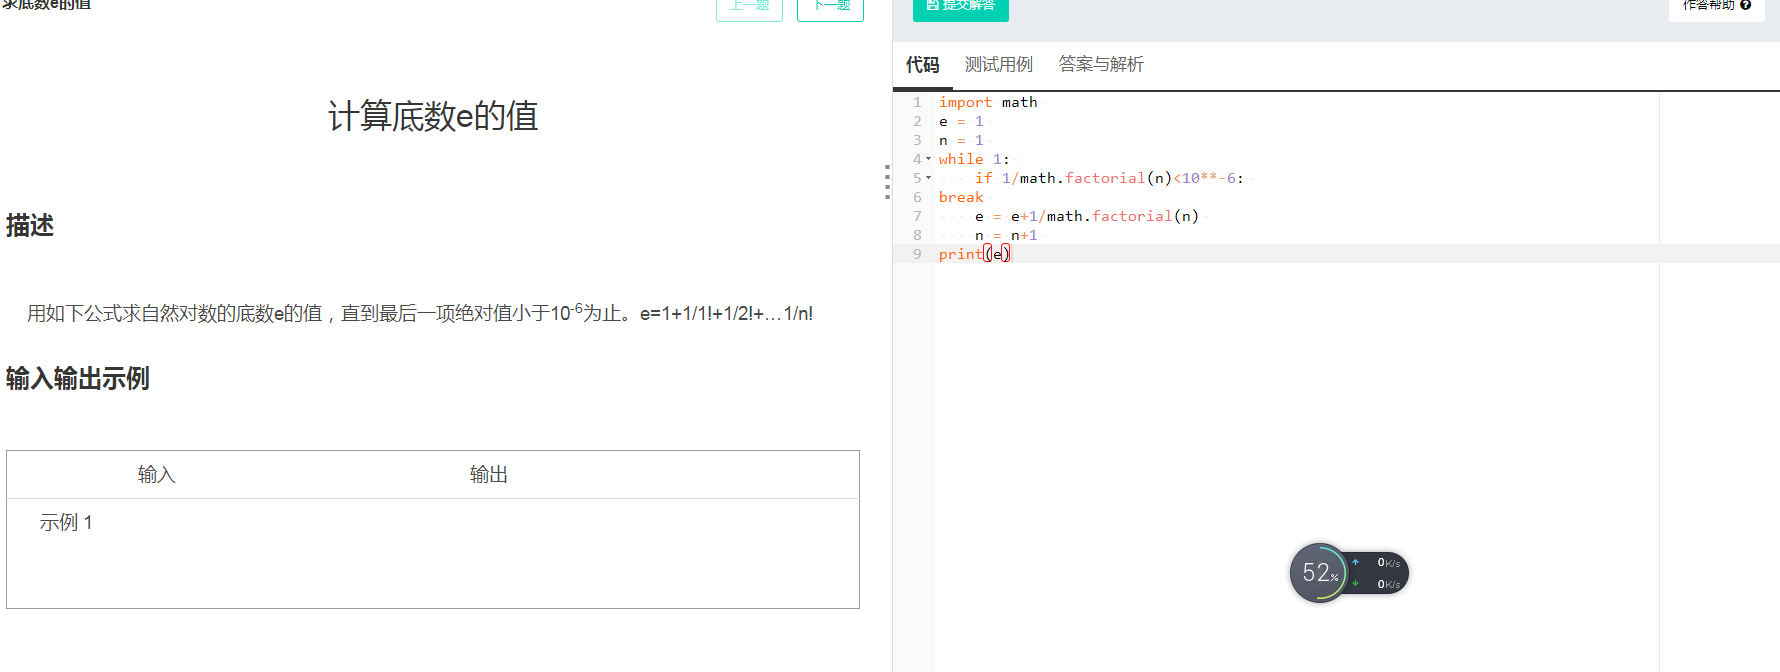Open the 答案与解析 tab
1780x672 pixels.
[x=1101, y=65]
